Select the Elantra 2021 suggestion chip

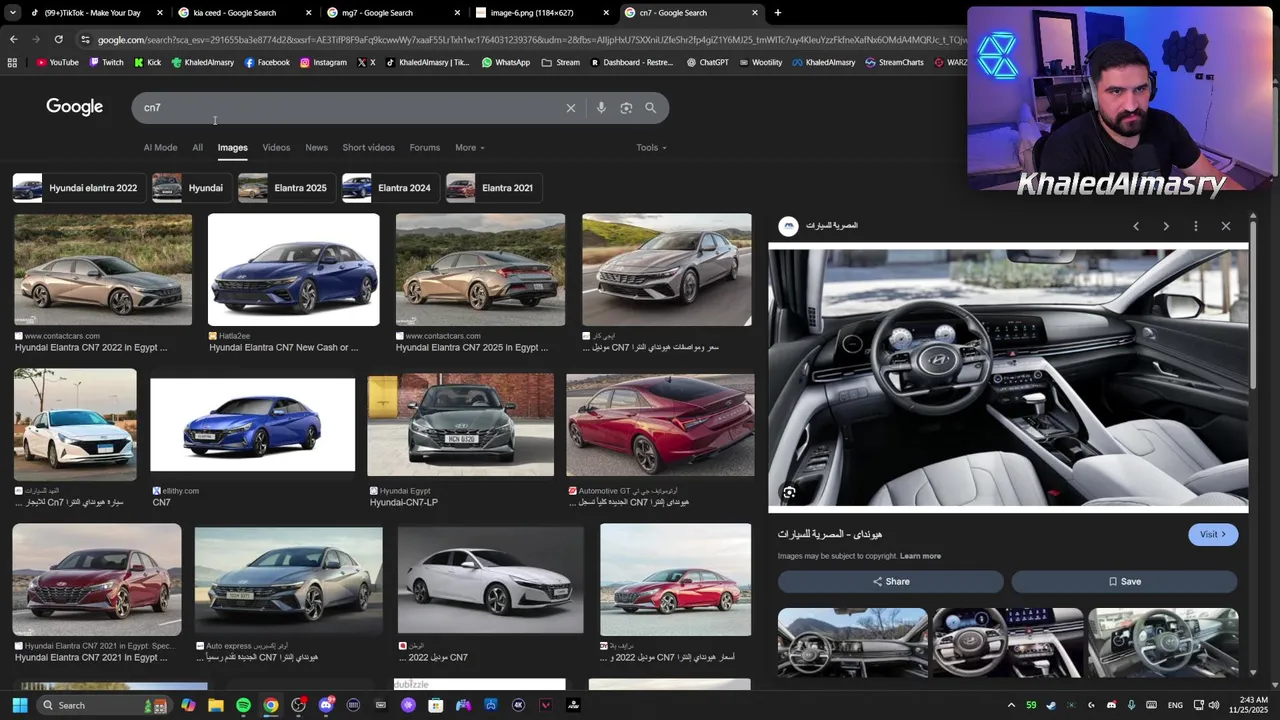coord(492,188)
